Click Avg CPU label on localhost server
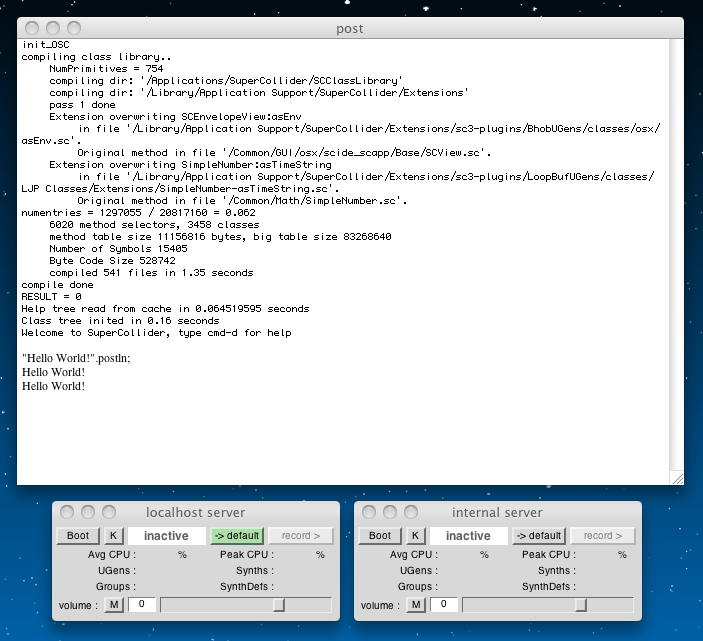The image size is (703, 641). (112, 554)
